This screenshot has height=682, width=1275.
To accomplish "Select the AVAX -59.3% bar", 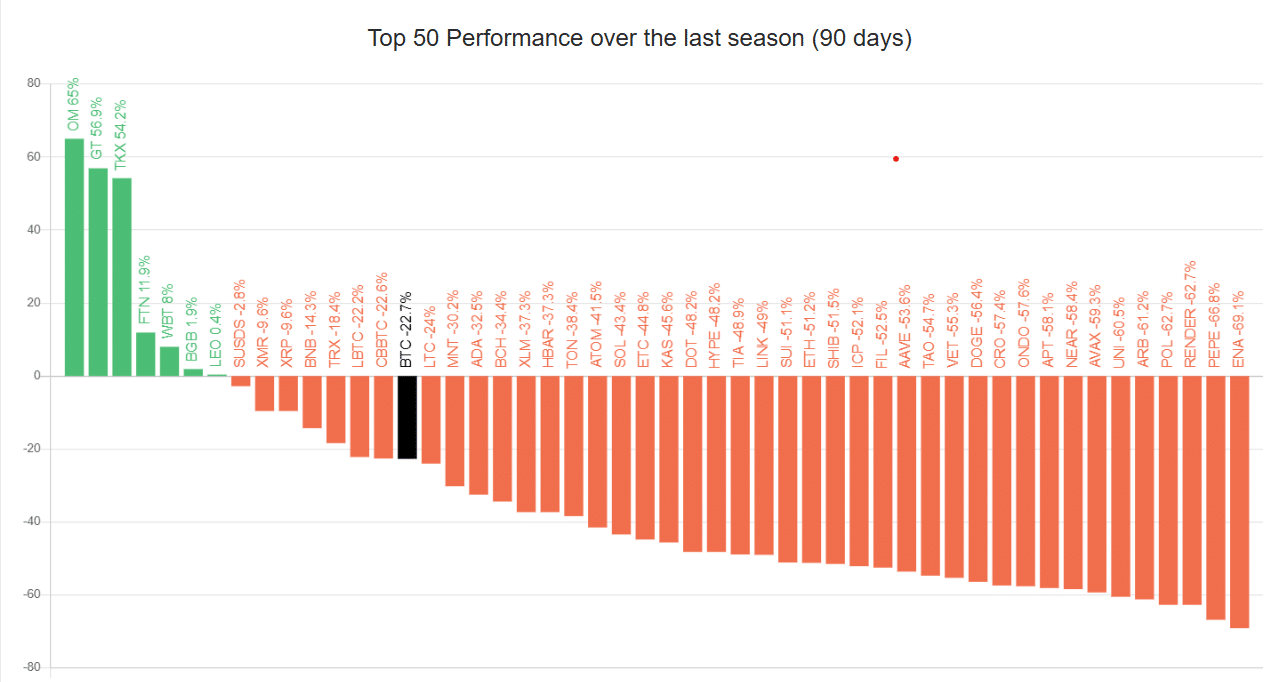I will coord(1096,484).
